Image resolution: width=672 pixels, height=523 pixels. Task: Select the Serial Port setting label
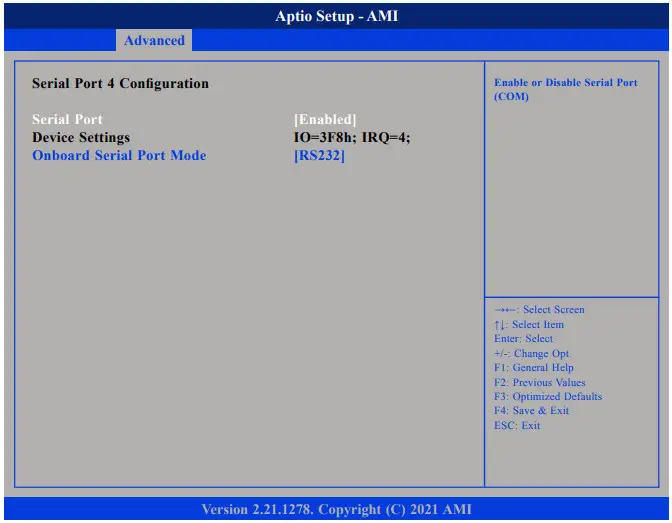click(67, 119)
